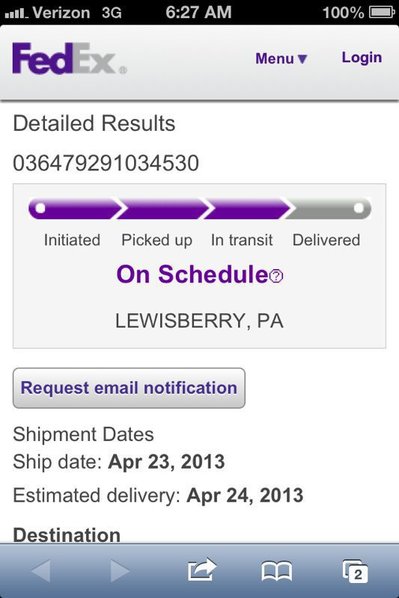399x598 pixels.
Task: Tap the FedEx logo
Action: [x=69, y=58]
